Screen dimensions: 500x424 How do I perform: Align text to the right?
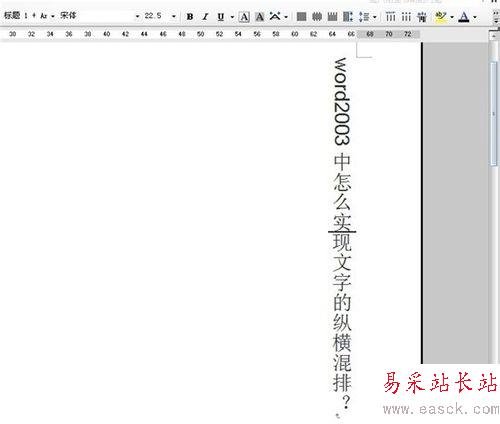click(332, 16)
